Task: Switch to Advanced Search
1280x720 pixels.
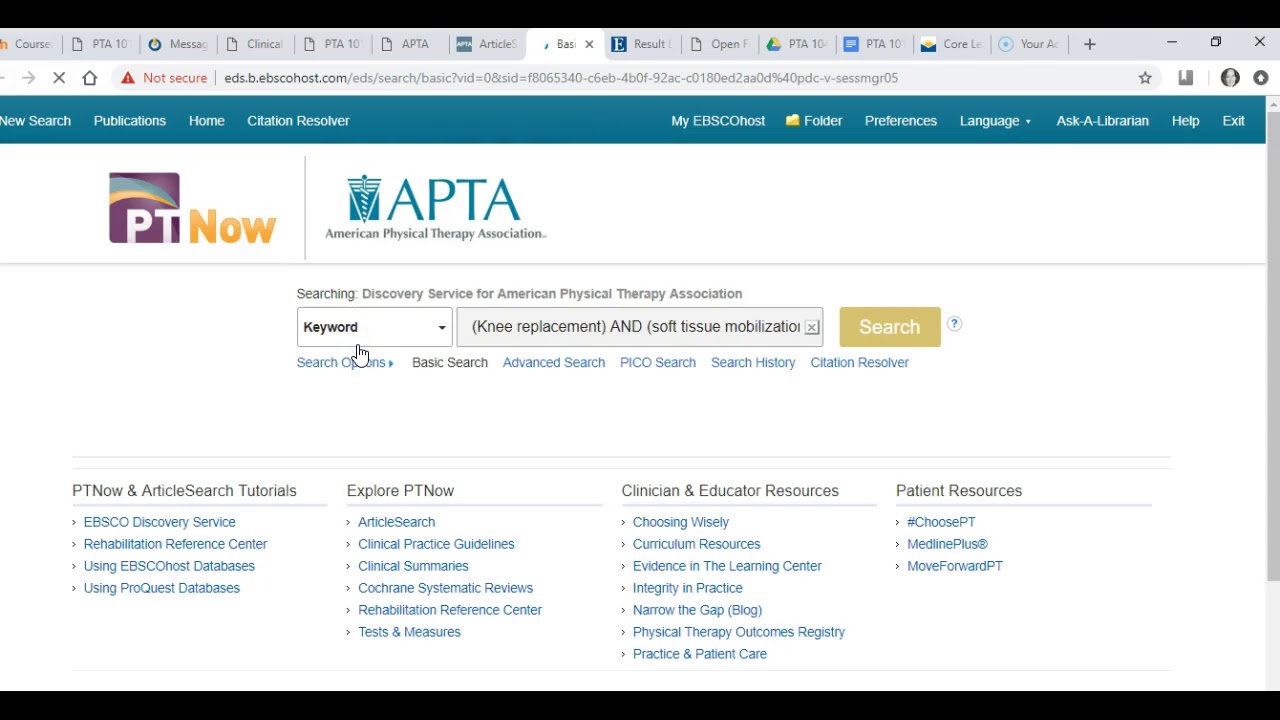Action: pyautogui.click(x=554, y=363)
